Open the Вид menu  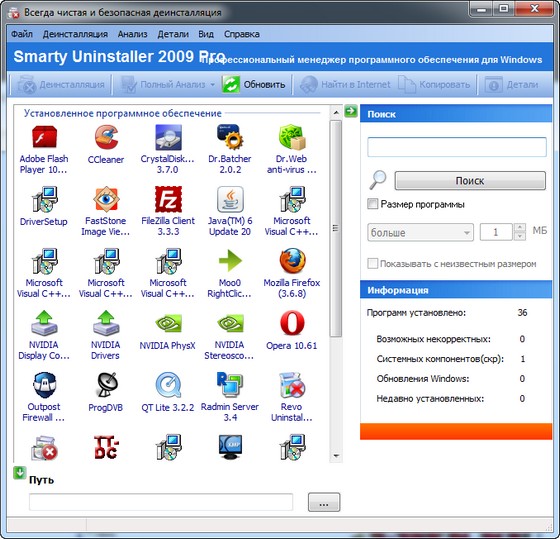pyautogui.click(x=206, y=34)
